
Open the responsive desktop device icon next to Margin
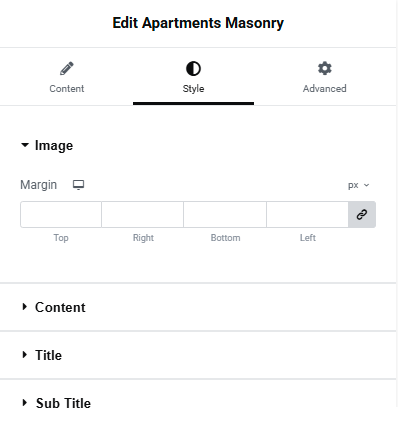tap(79, 185)
